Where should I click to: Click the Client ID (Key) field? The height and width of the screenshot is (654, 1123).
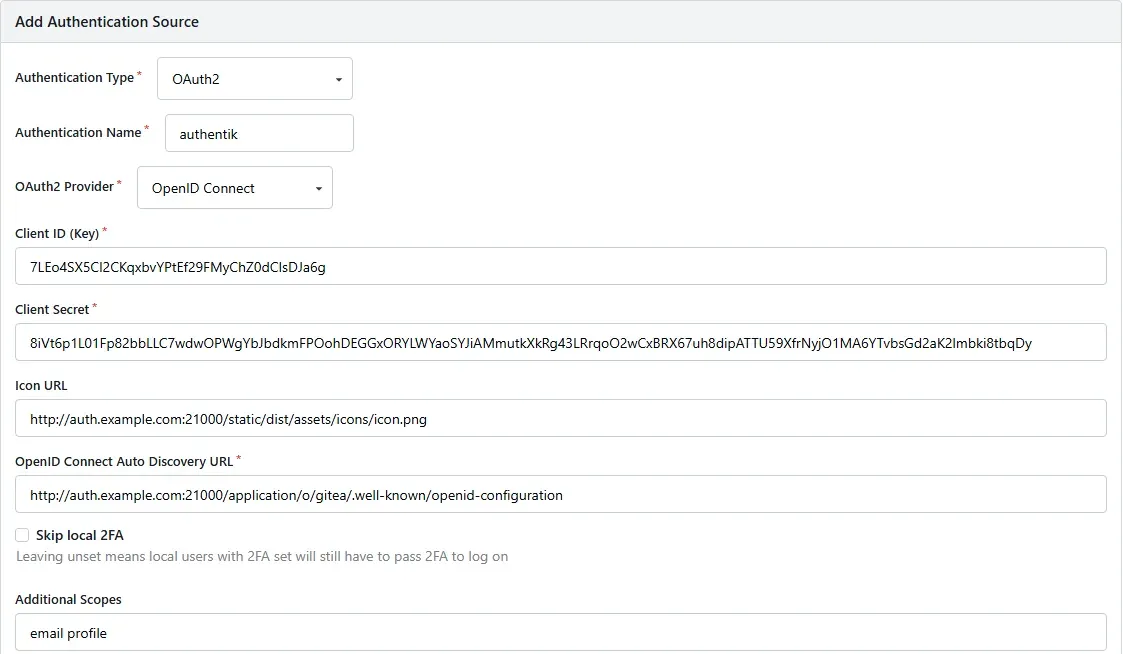tap(561, 266)
